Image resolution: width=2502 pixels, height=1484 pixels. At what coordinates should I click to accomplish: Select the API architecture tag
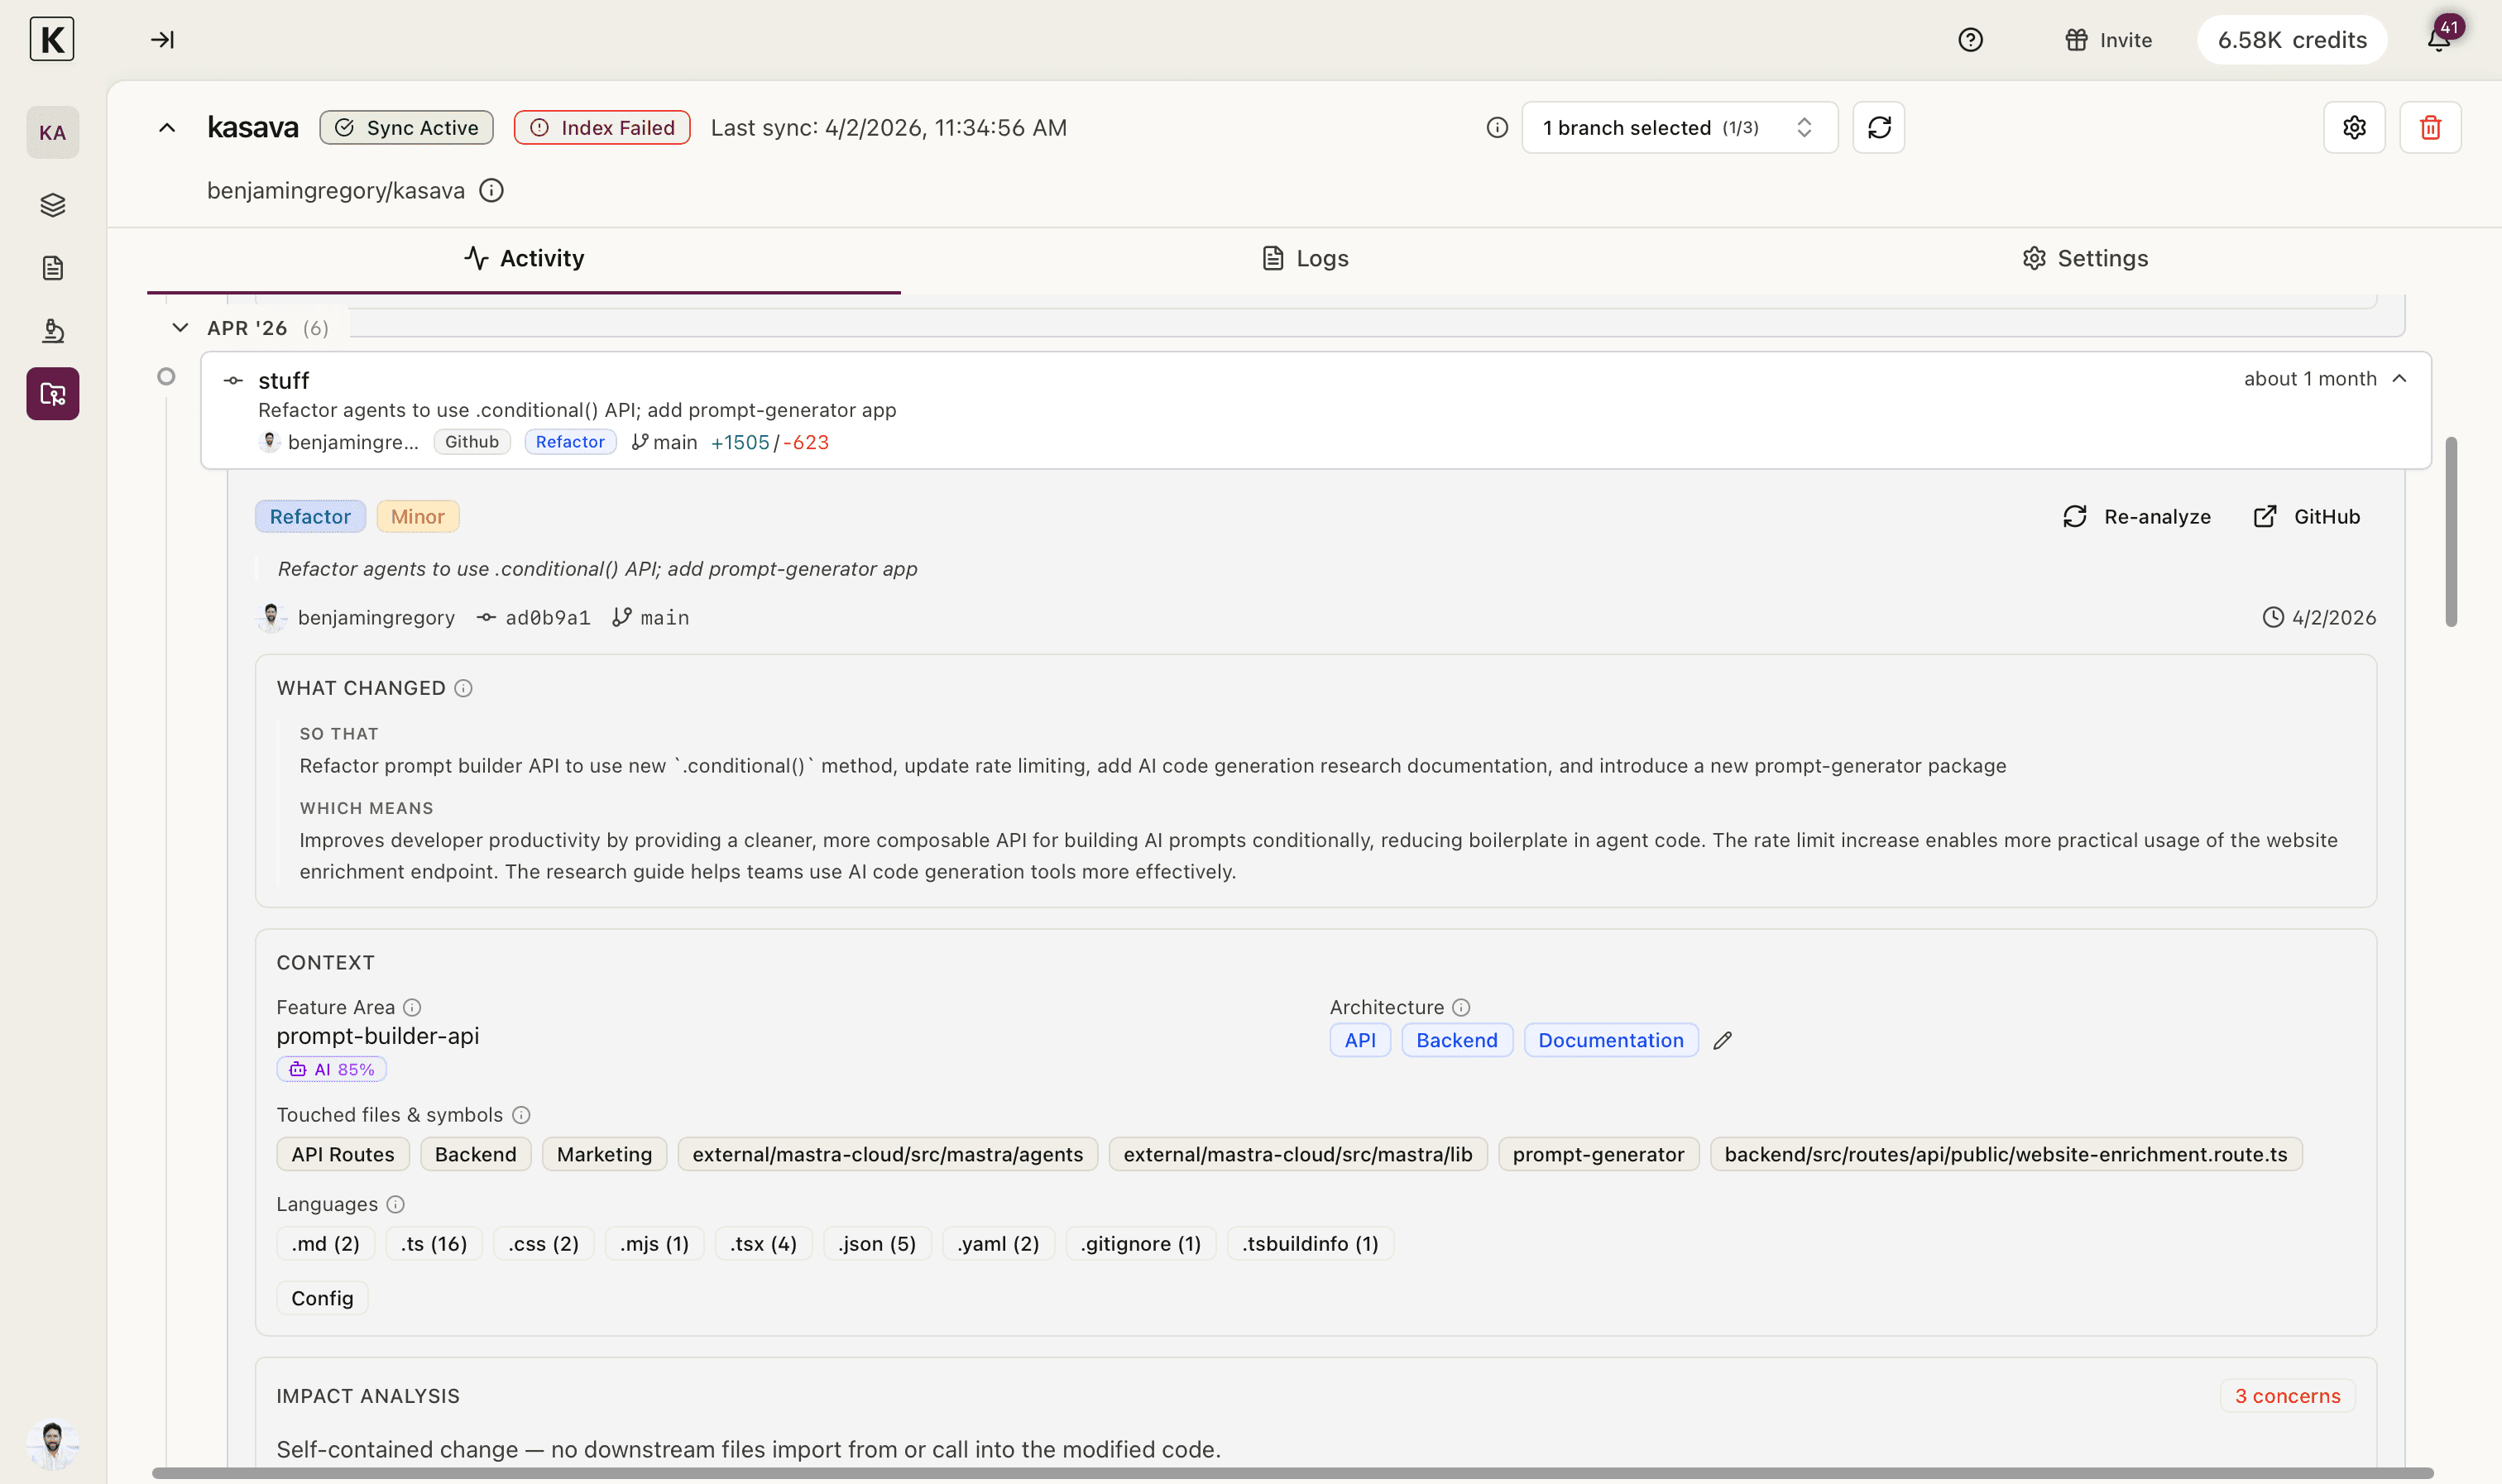click(x=1360, y=1041)
